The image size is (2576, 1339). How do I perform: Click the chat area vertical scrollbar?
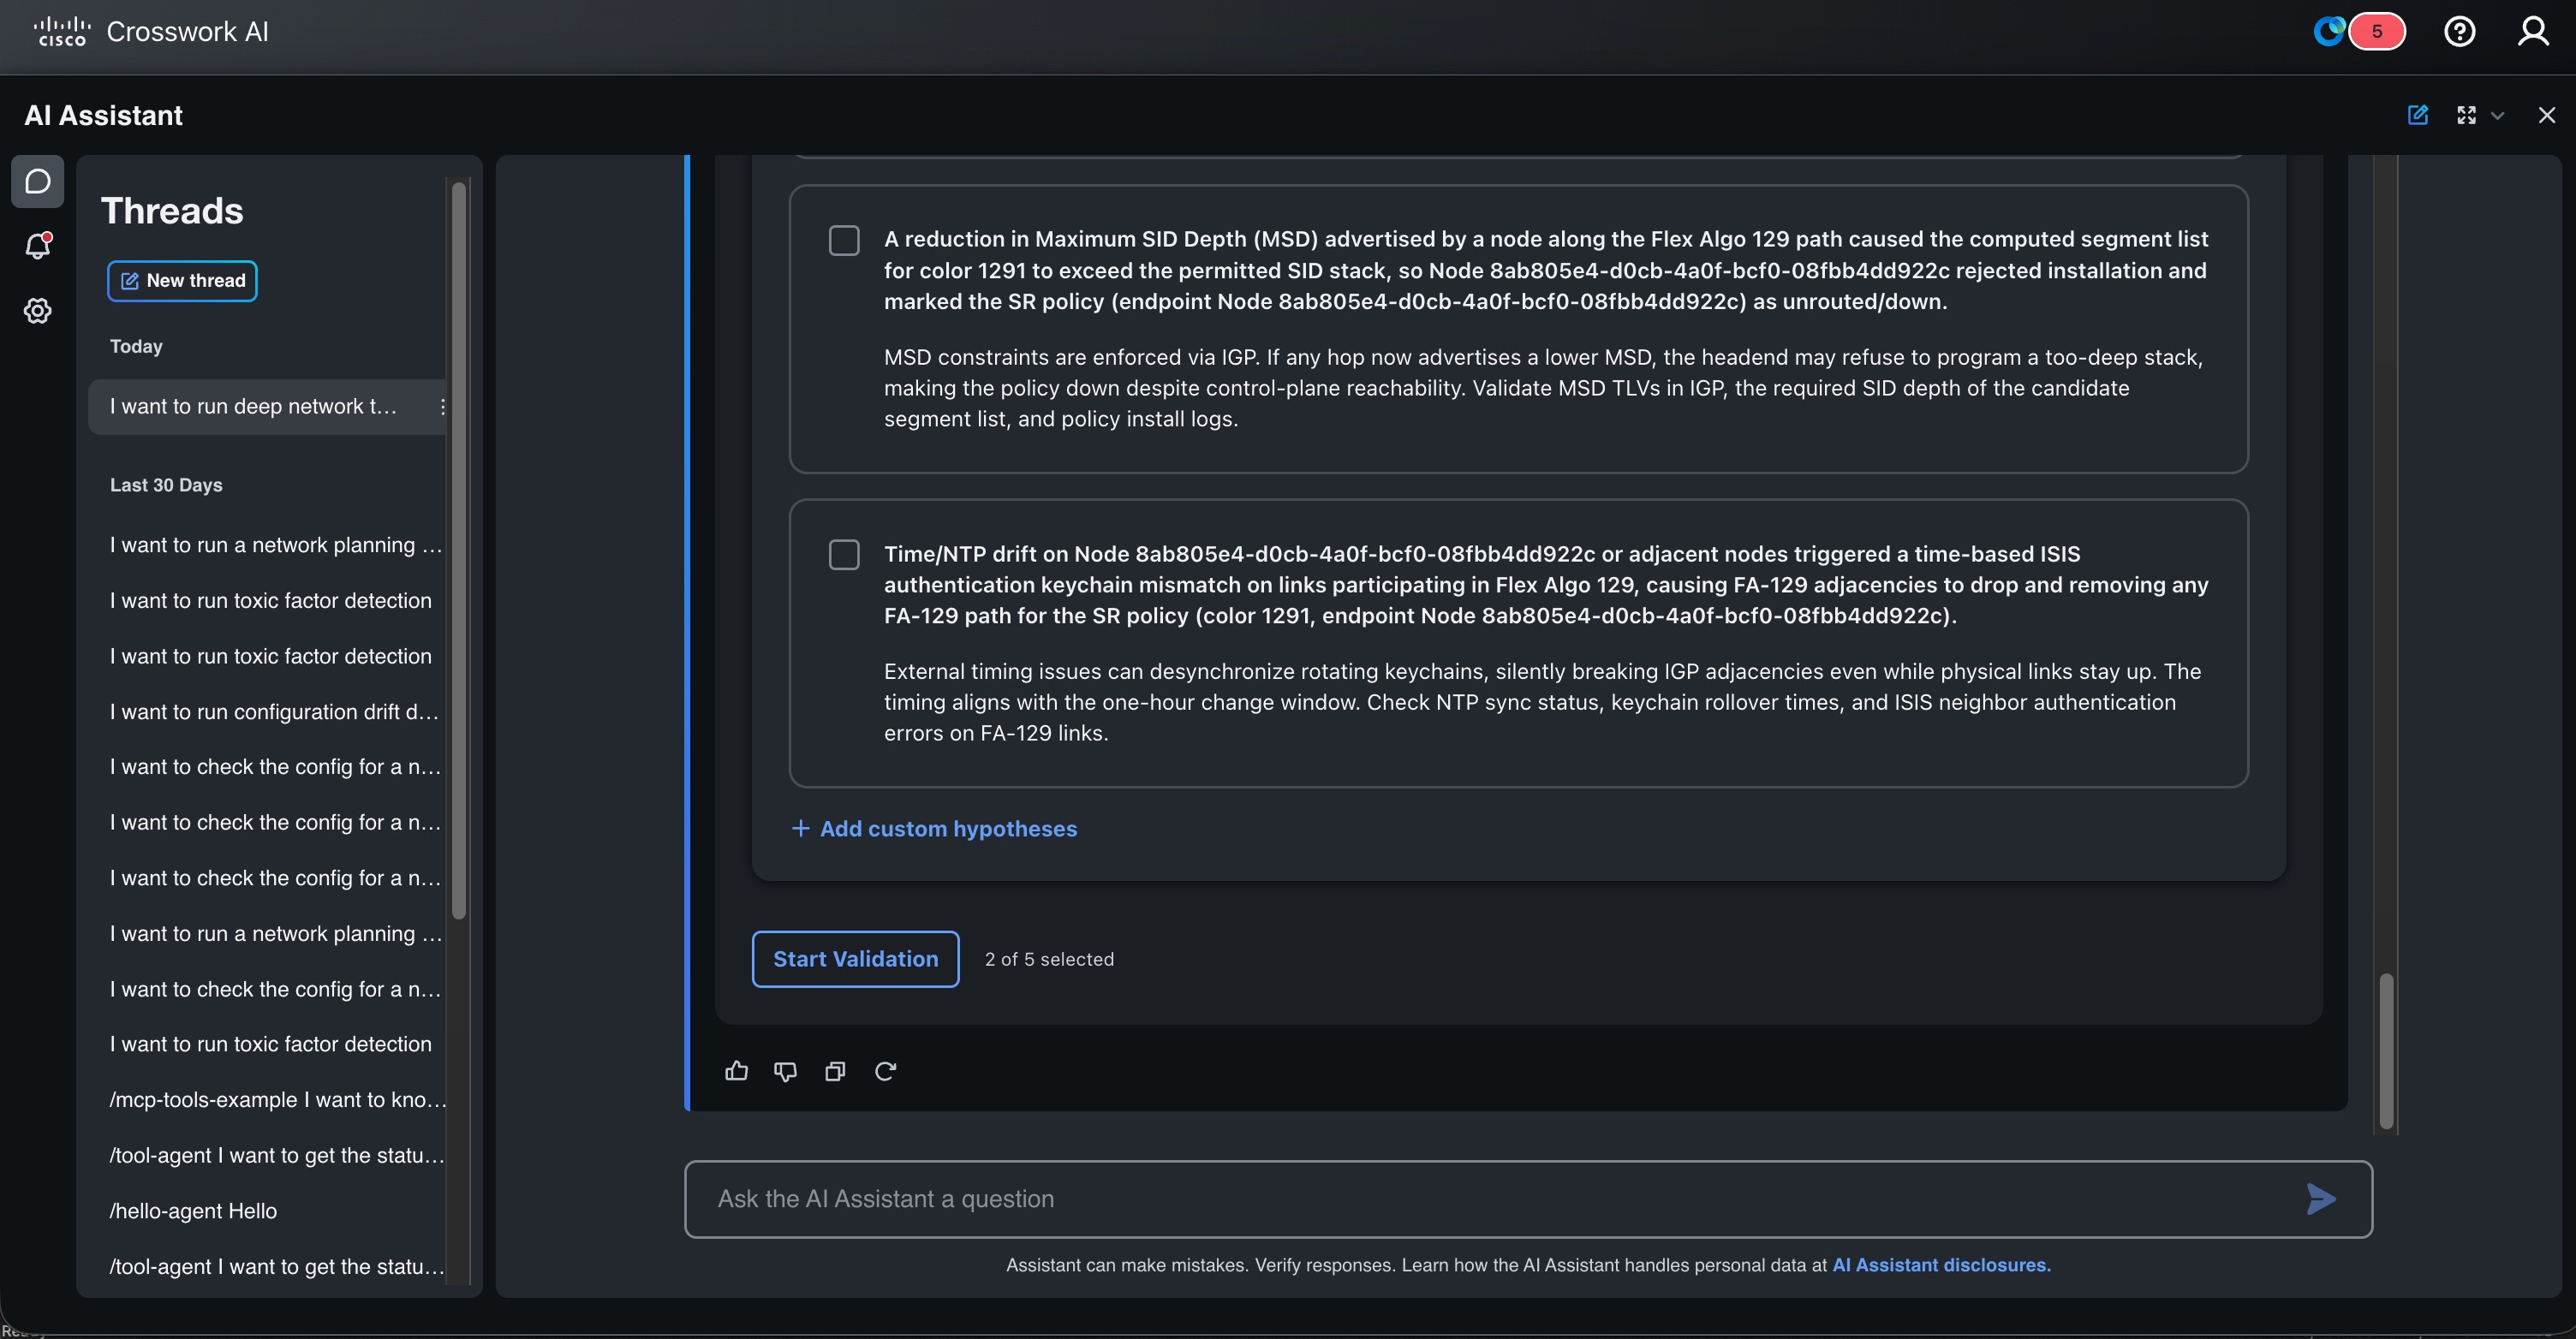[x=2386, y=1050]
